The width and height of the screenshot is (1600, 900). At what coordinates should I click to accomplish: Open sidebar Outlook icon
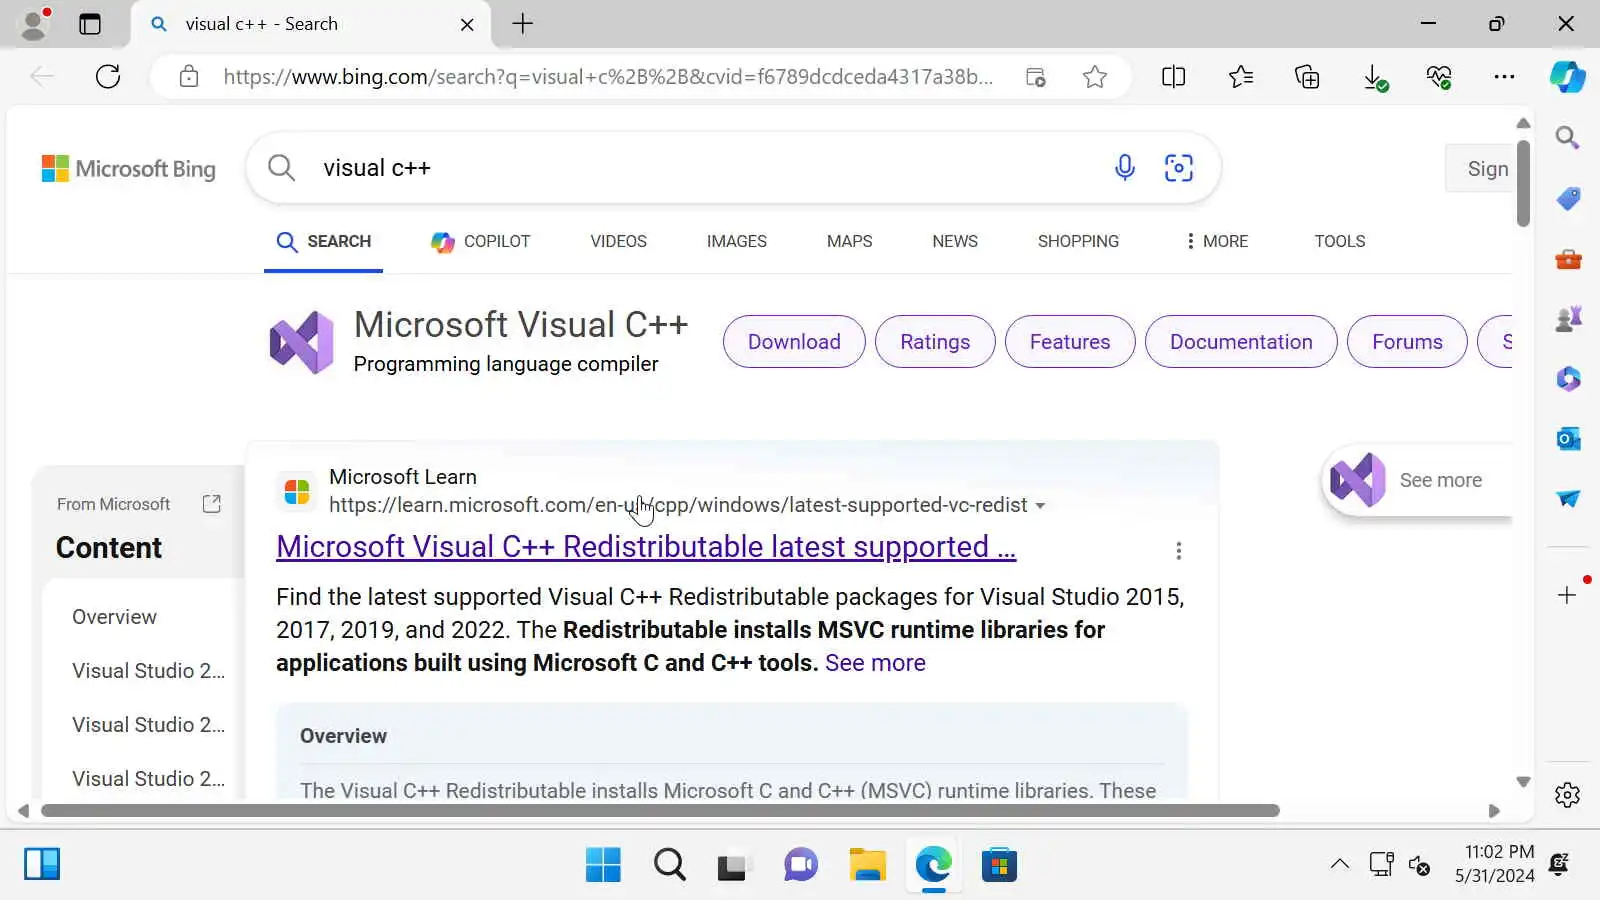tap(1568, 439)
